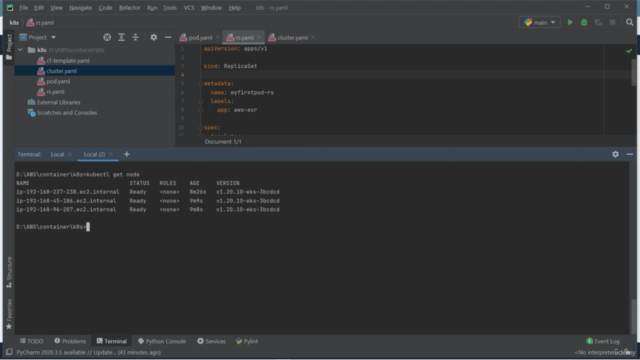Click the editor vertical scrollbar
The height and width of the screenshot is (360, 640).
tap(633, 72)
